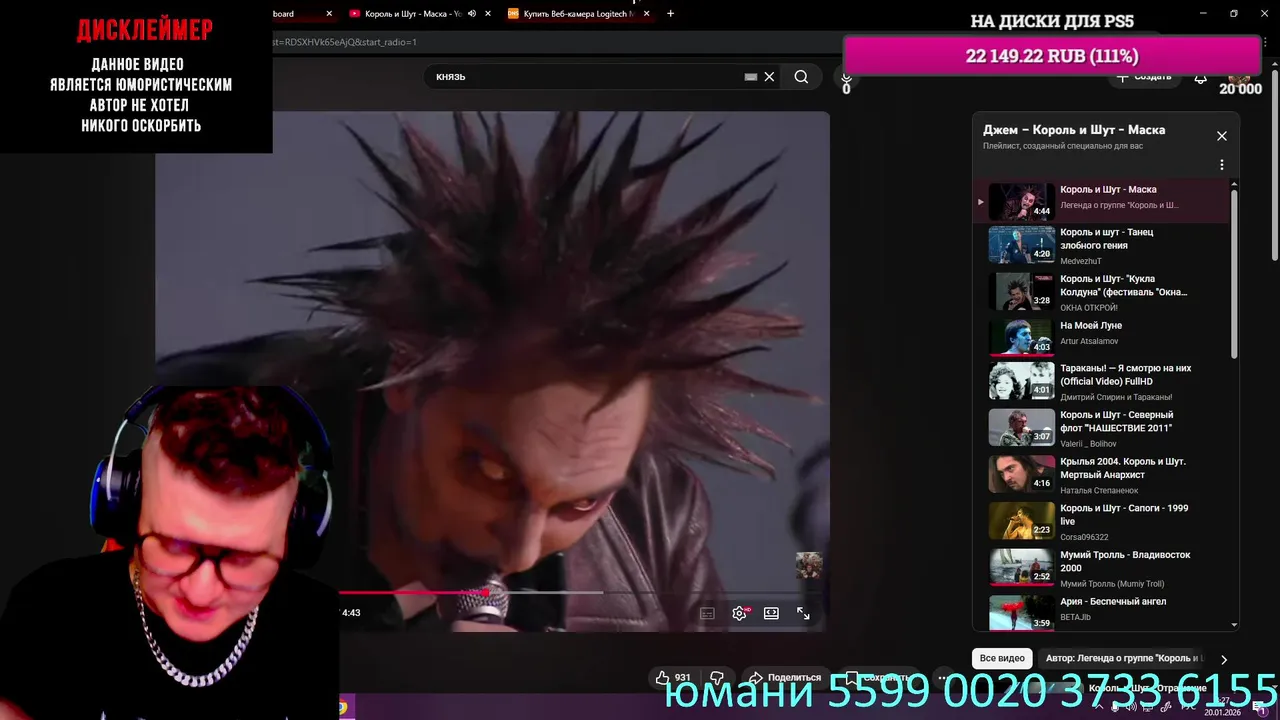
Task: Close the Король и Шут - Маска tab
Action: point(487,14)
